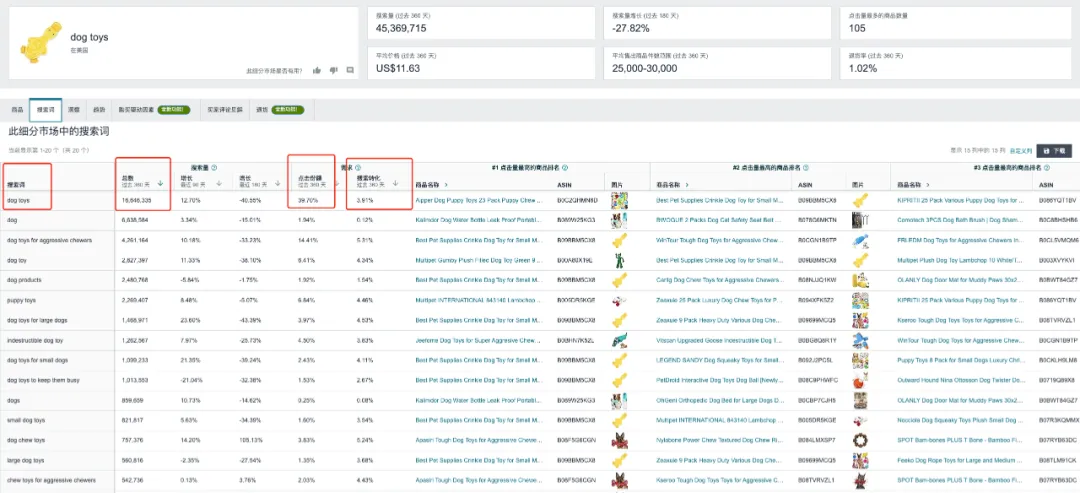Open #2 image in dog products row
The image size is (1080, 493).
860,280
